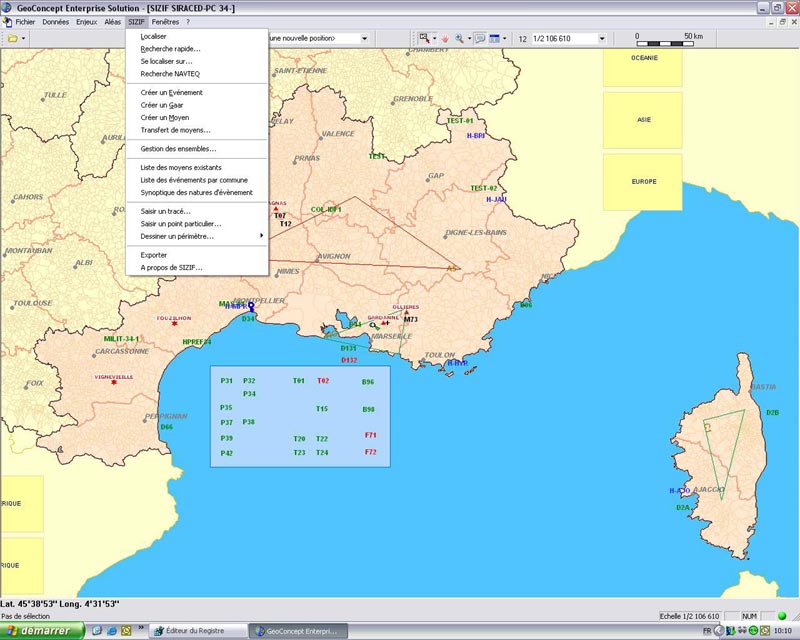
Task: Choose Créer un Gaar
Action: (197, 105)
